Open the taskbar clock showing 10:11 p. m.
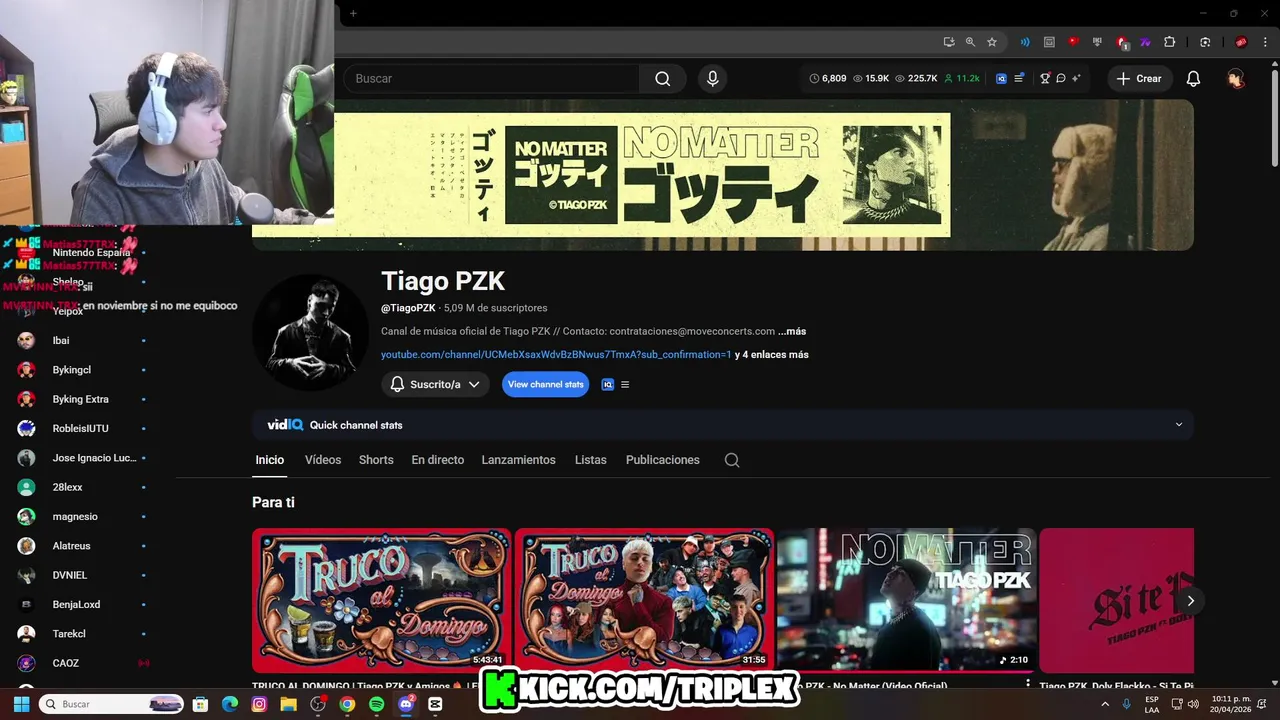The image size is (1280, 720). coord(1230,704)
